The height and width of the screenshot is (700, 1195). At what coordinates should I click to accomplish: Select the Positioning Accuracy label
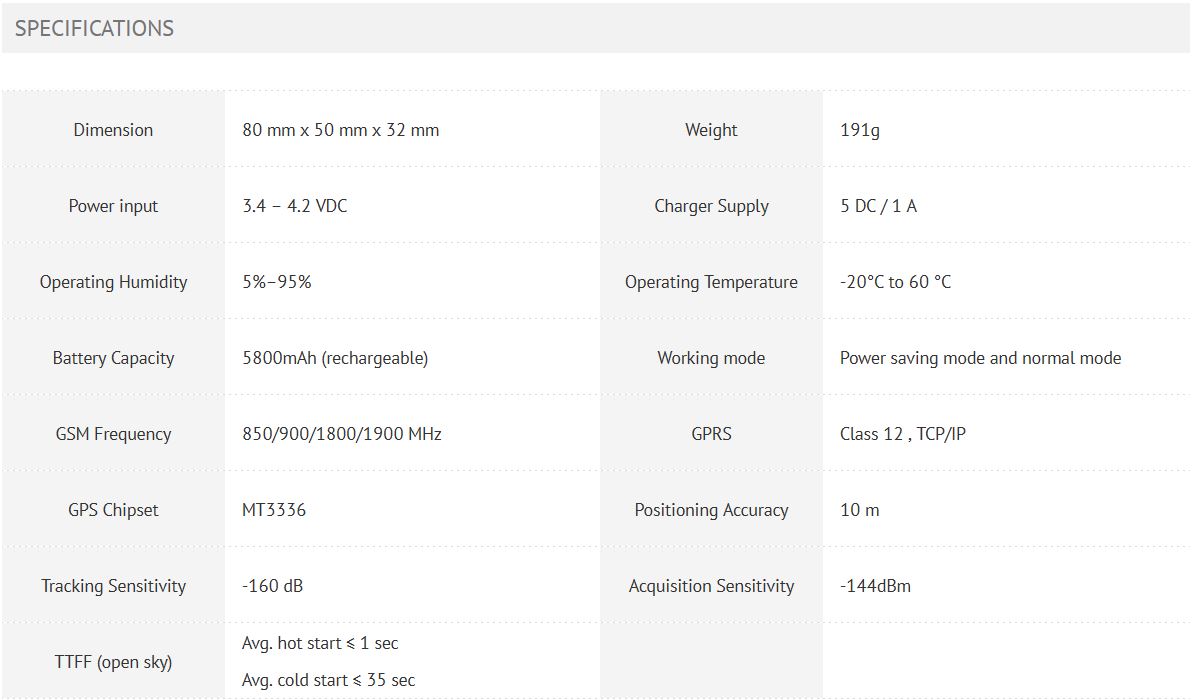pos(711,510)
